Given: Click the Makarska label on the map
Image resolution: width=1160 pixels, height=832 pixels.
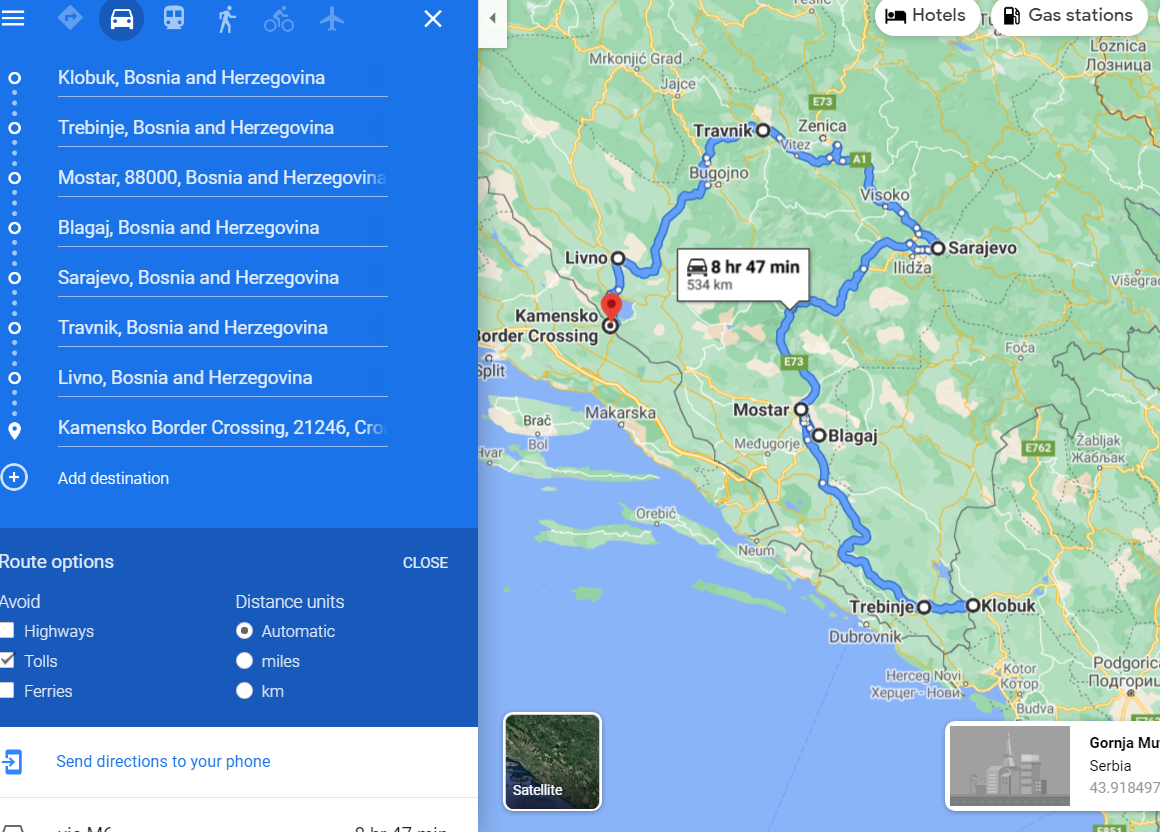Looking at the screenshot, I should point(620,413).
